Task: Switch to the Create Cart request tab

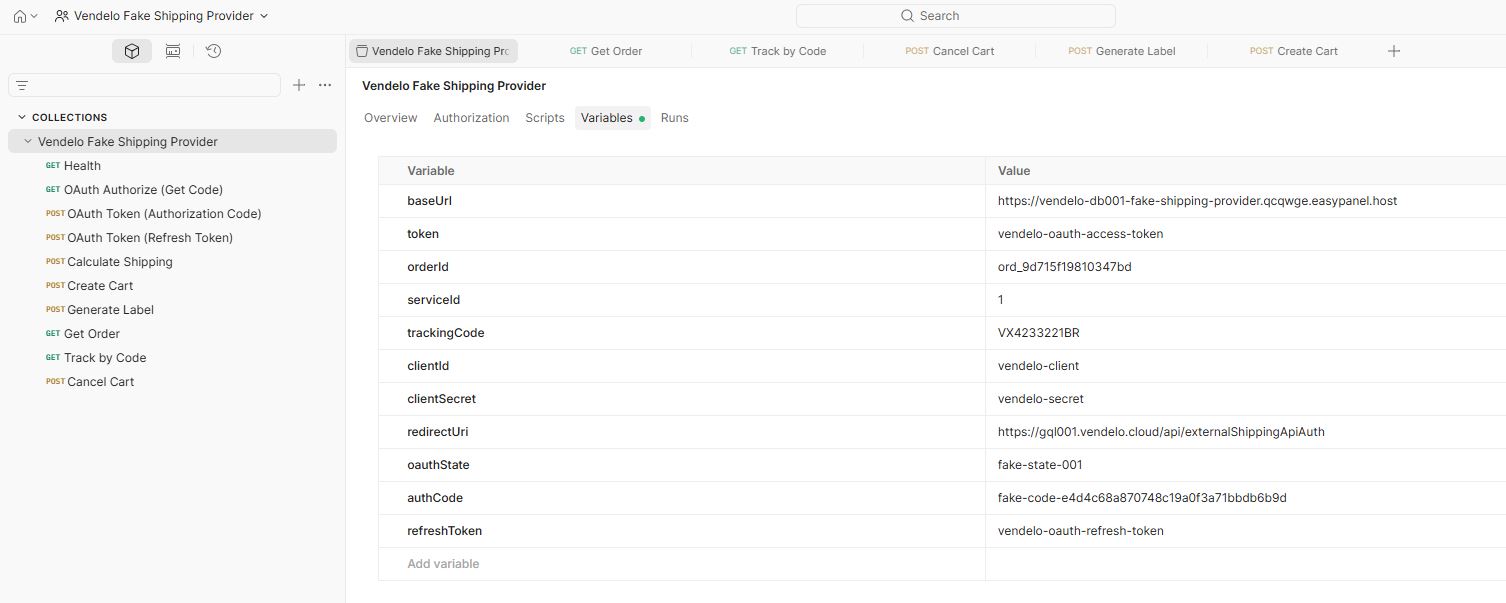Action: coord(1293,50)
